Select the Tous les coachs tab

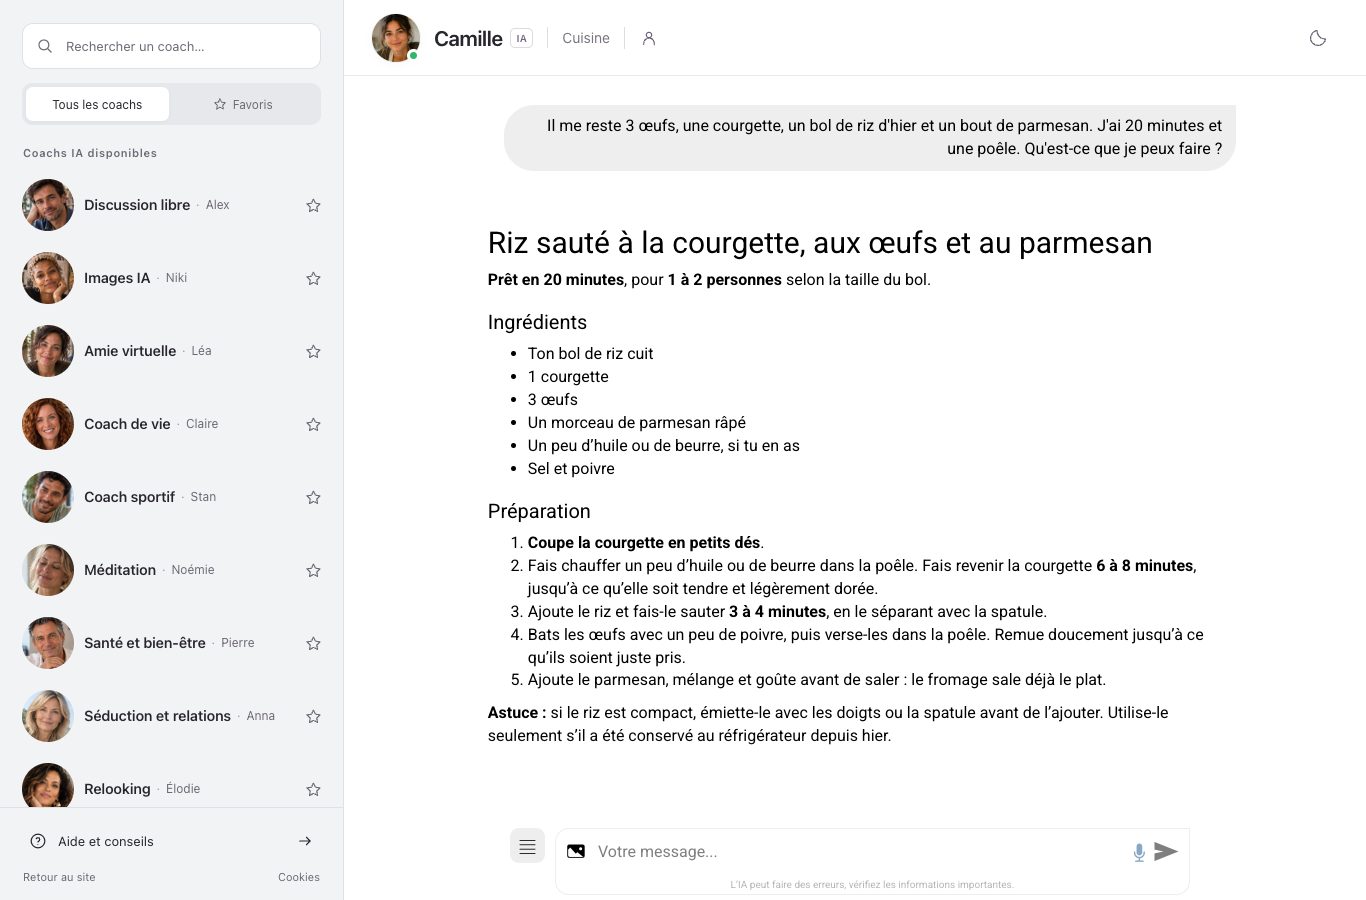(97, 104)
